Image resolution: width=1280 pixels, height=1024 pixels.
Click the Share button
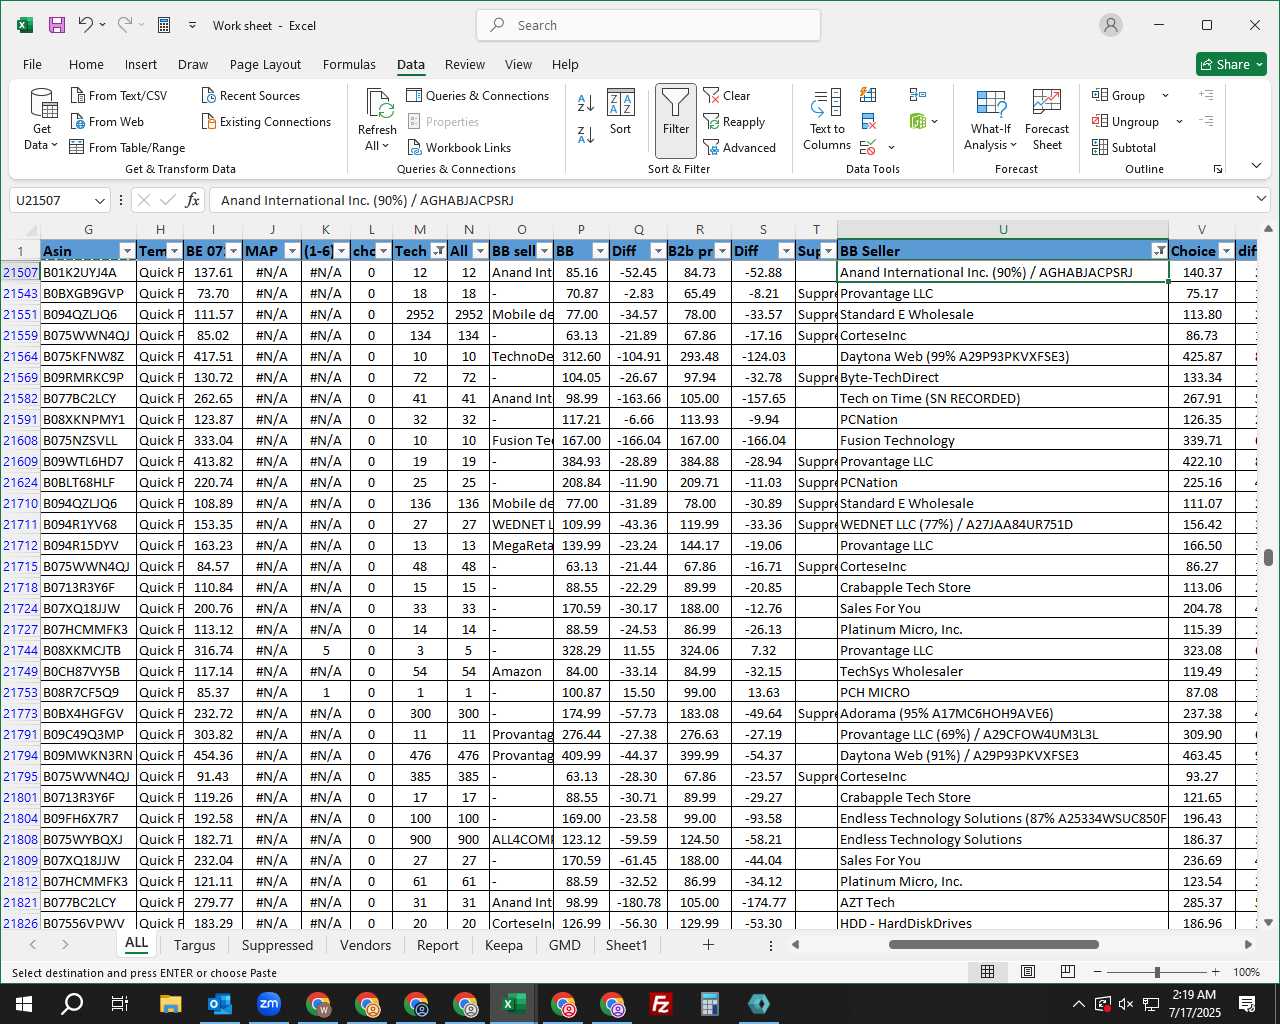(x=1232, y=64)
